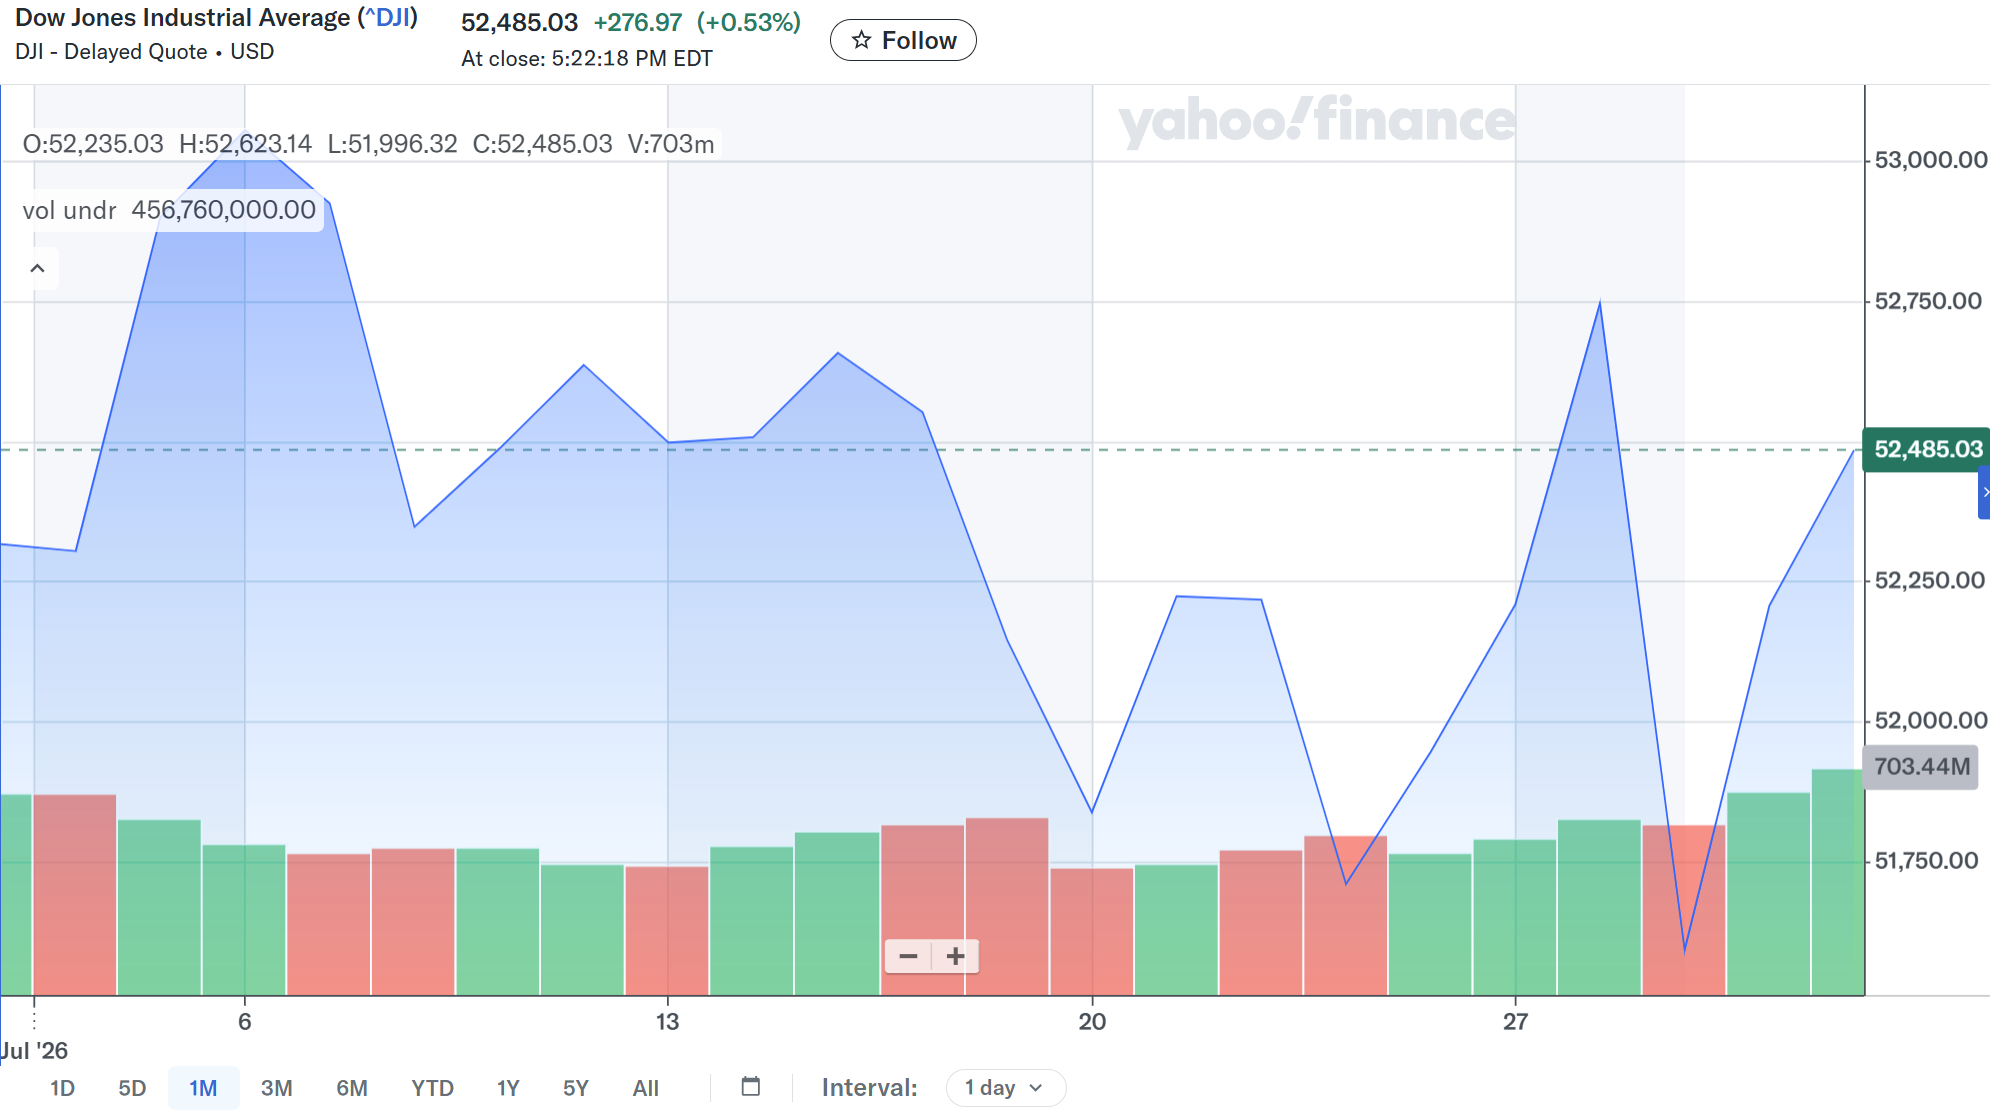
Task: Select the 5D time range
Action: coord(132,1088)
